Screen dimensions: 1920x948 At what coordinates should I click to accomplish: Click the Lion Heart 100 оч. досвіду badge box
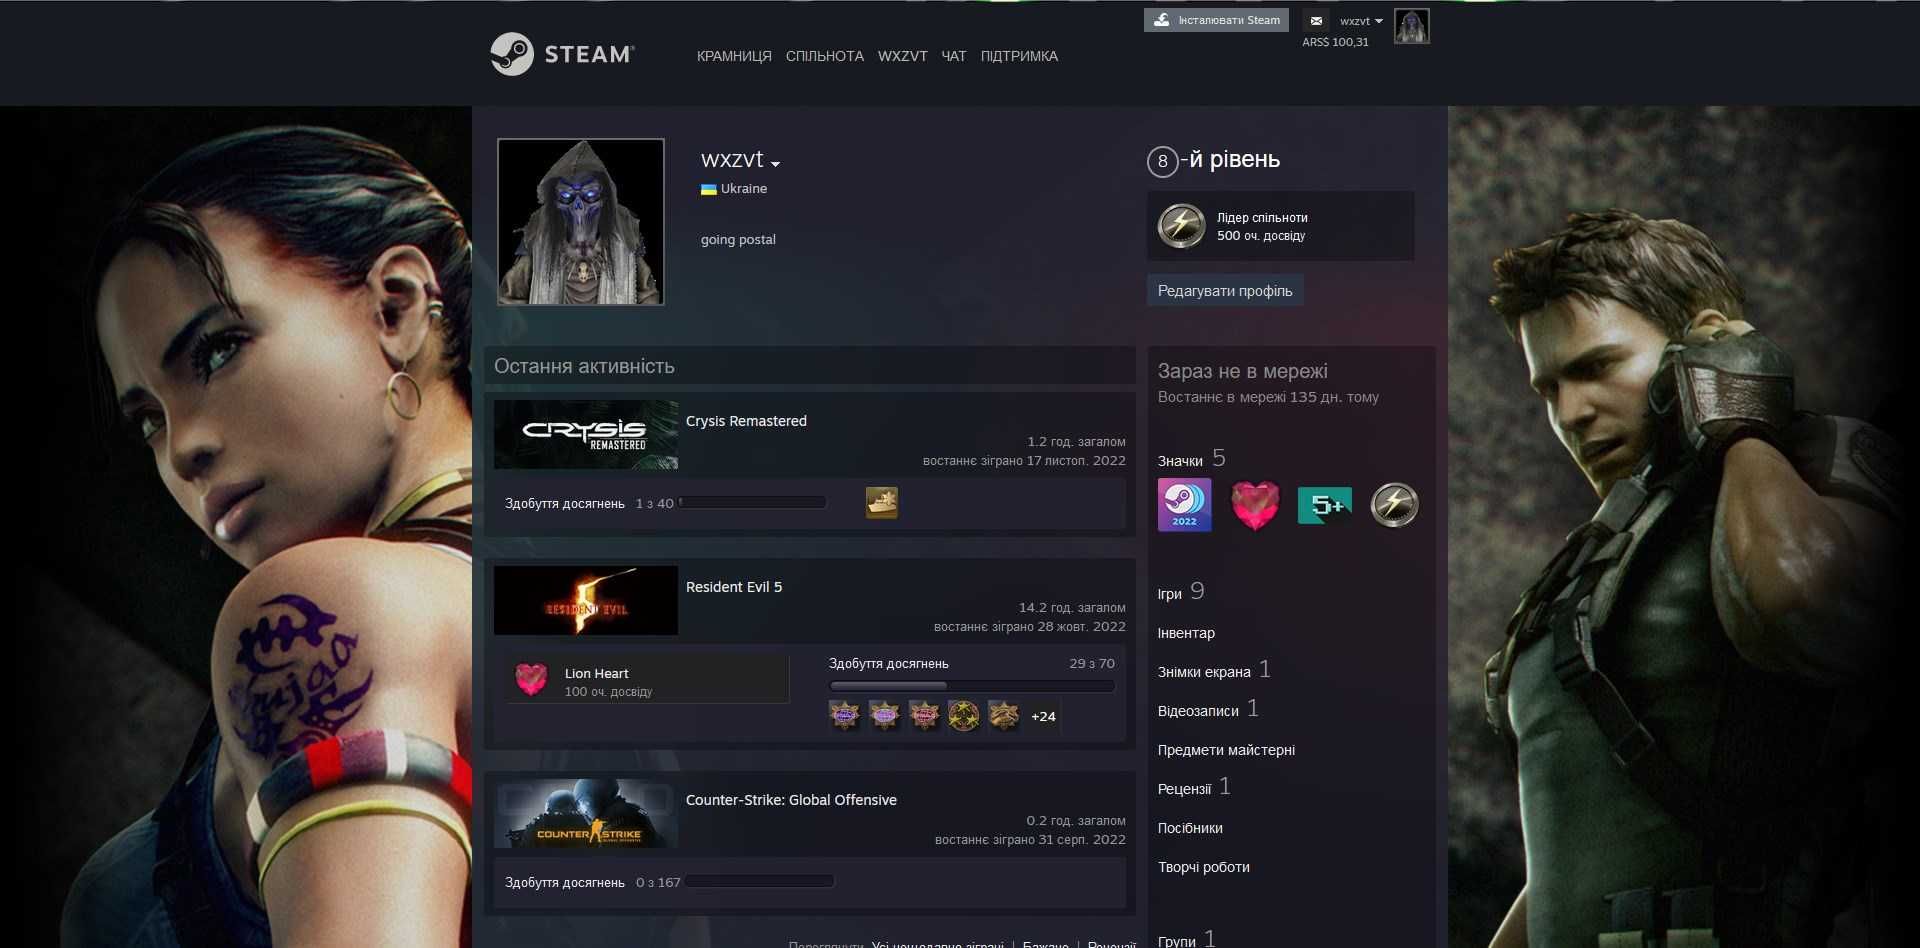tap(648, 680)
